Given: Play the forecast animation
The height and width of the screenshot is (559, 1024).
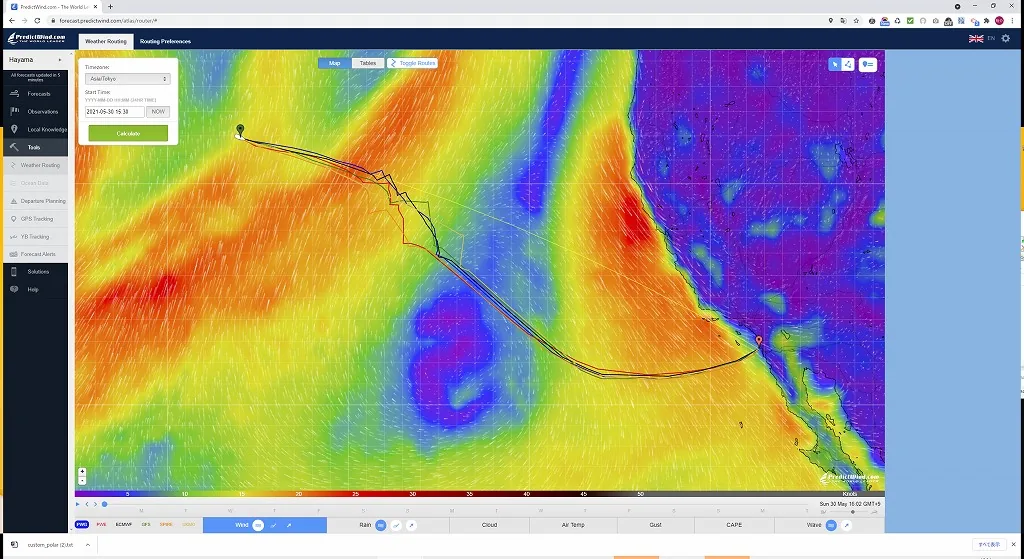Looking at the screenshot, I should (78, 504).
